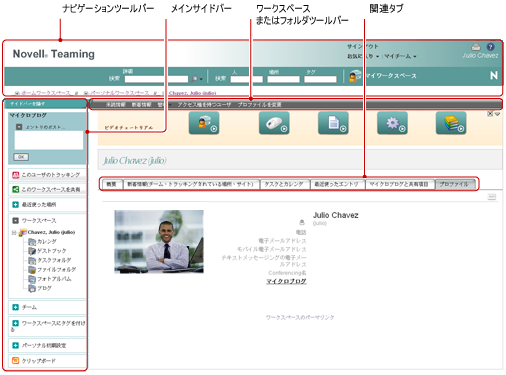Expand the 最近使った場所 section
This screenshot has width=506, height=375.
(x=15, y=204)
